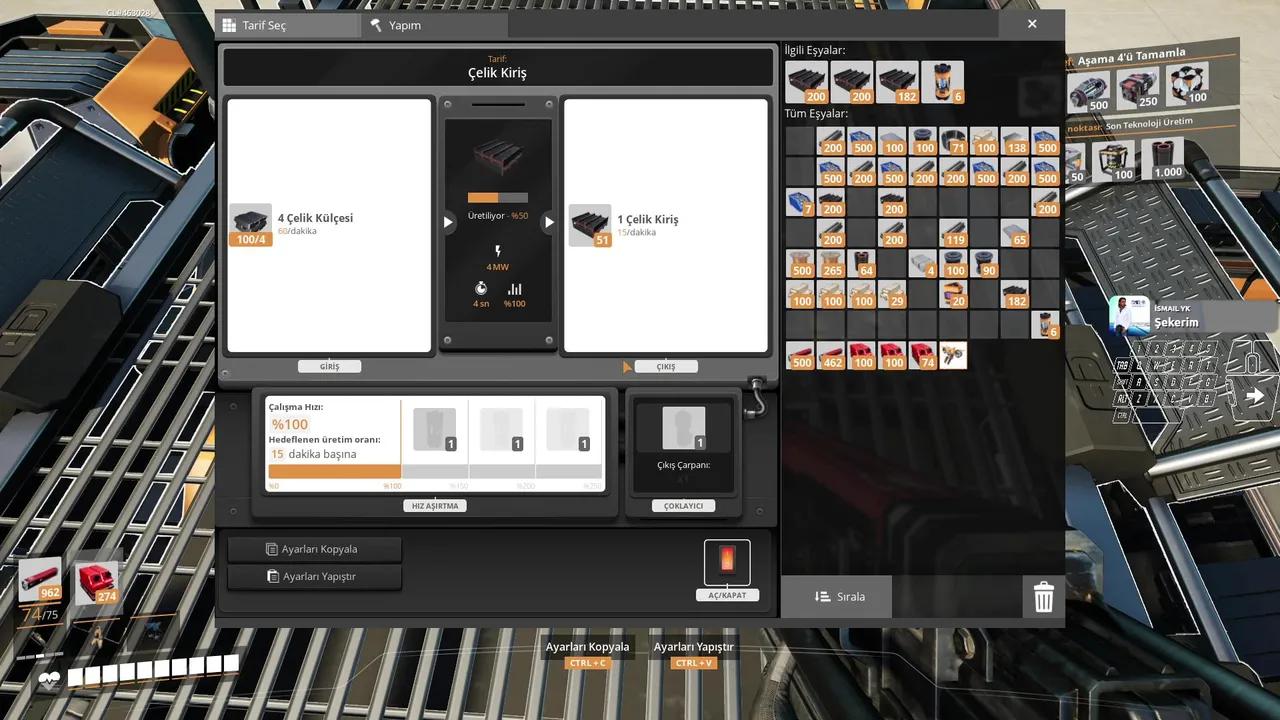This screenshot has width=1280, height=720.
Task: Pick up the stack of 138
Action: (x=1015, y=141)
